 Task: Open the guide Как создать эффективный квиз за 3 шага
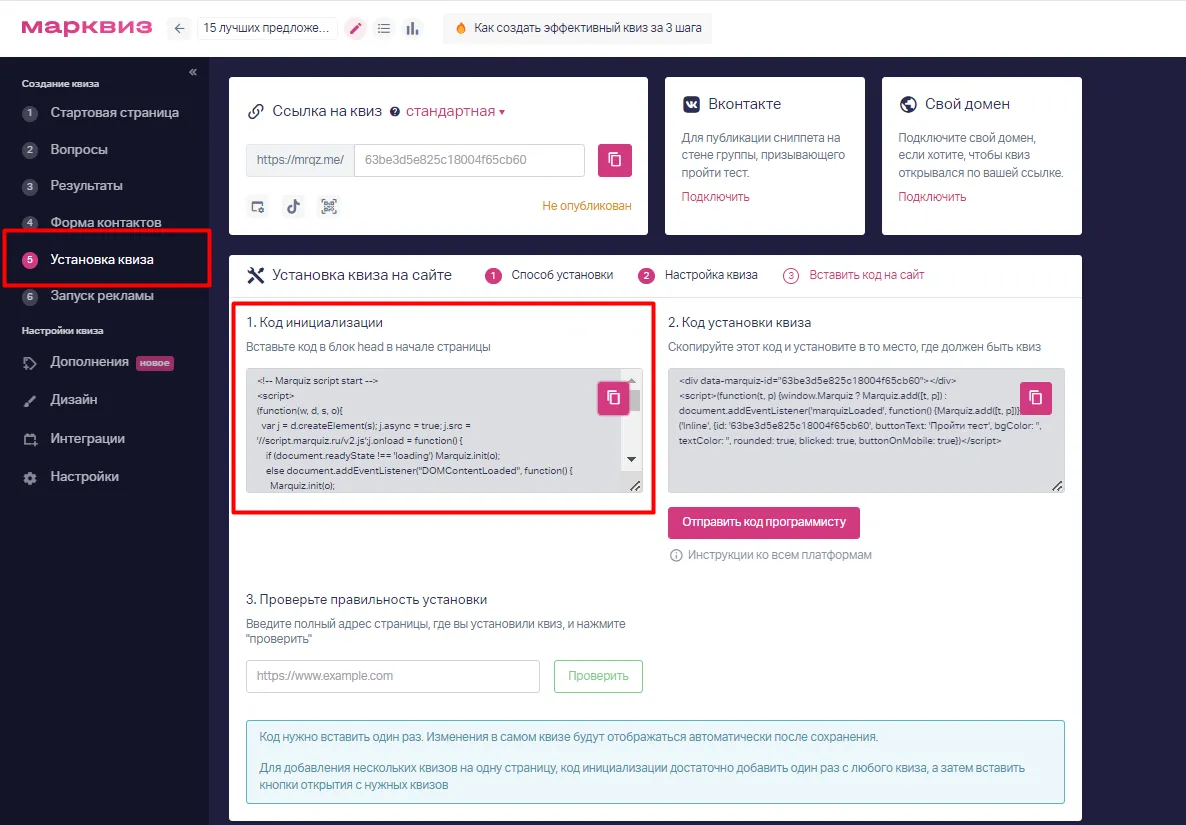pos(578,28)
